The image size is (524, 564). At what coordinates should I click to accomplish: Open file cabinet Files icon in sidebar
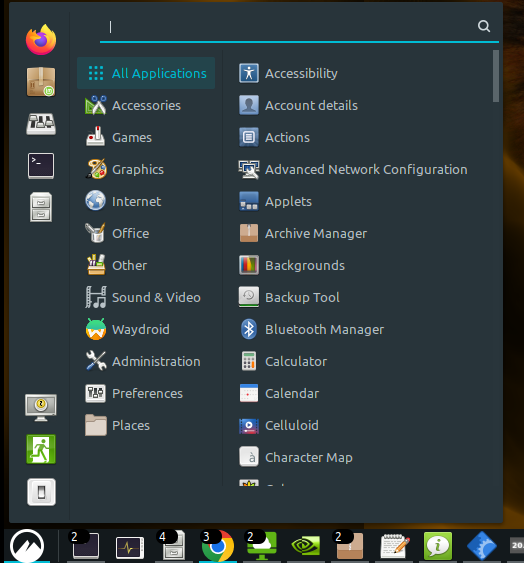tap(41, 207)
